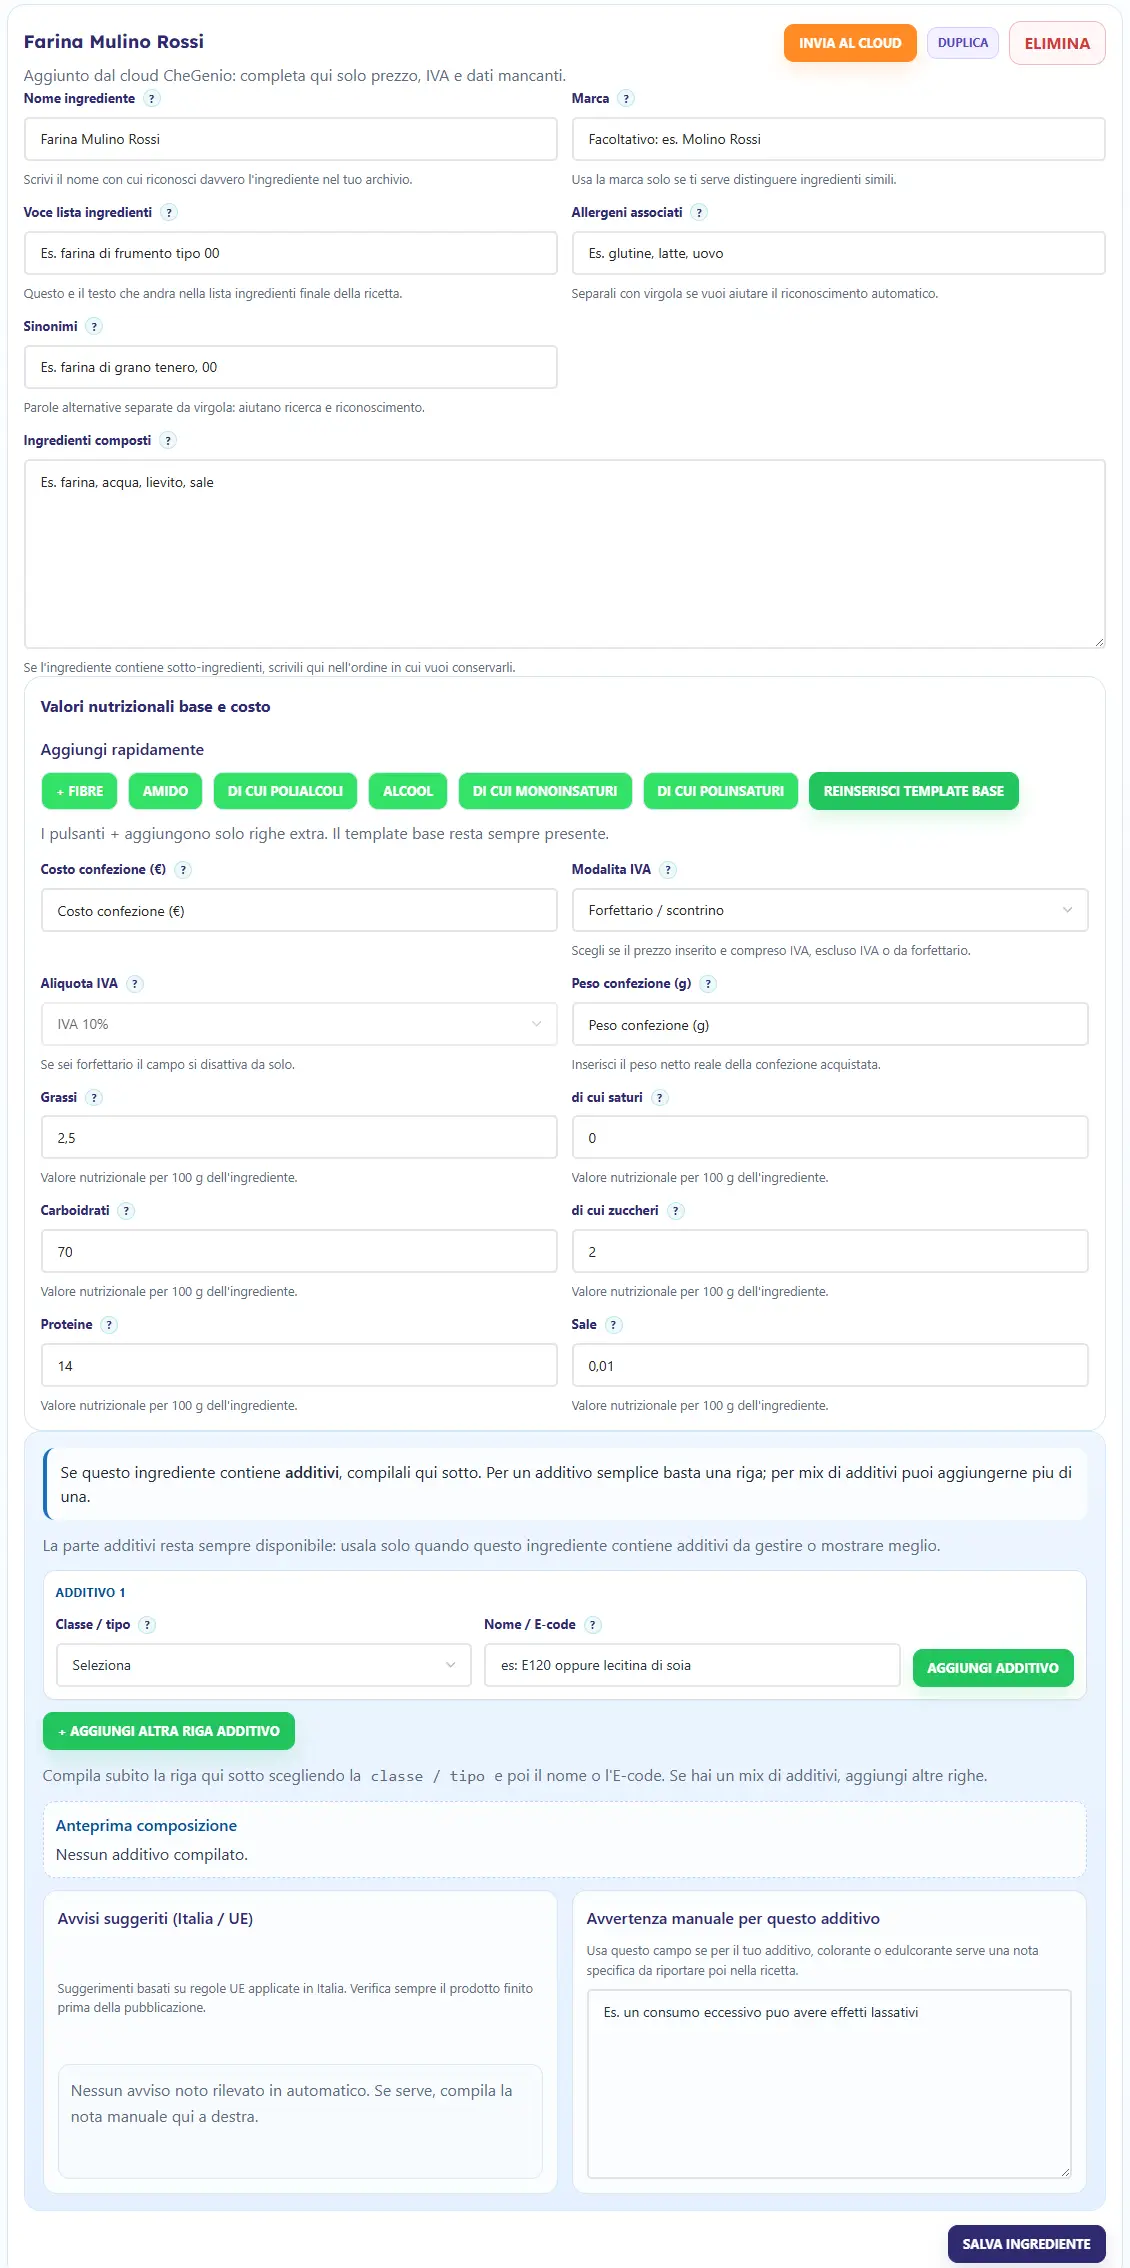This screenshot has height=2268, width=1130.
Task: Click REINSERISCI TEMPLATE BASE button
Action: click(x=914, y=791)
